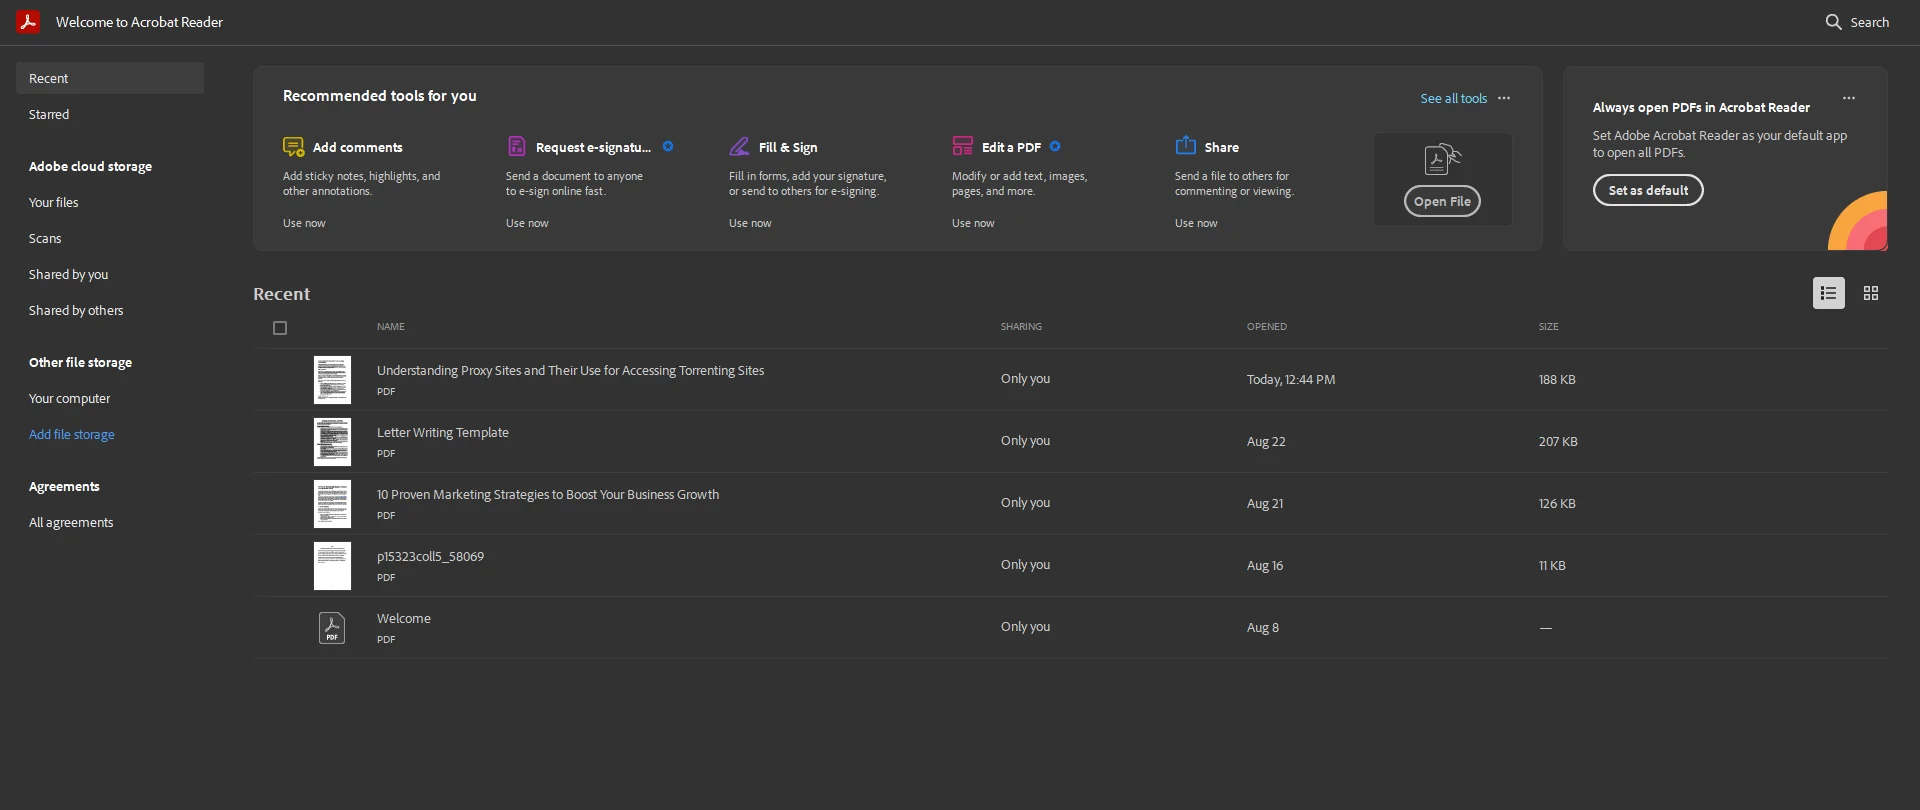The height and width of the screenshot is (810, 1920).
Task: Click the Request e-signature tool icon
Action: 516,147
